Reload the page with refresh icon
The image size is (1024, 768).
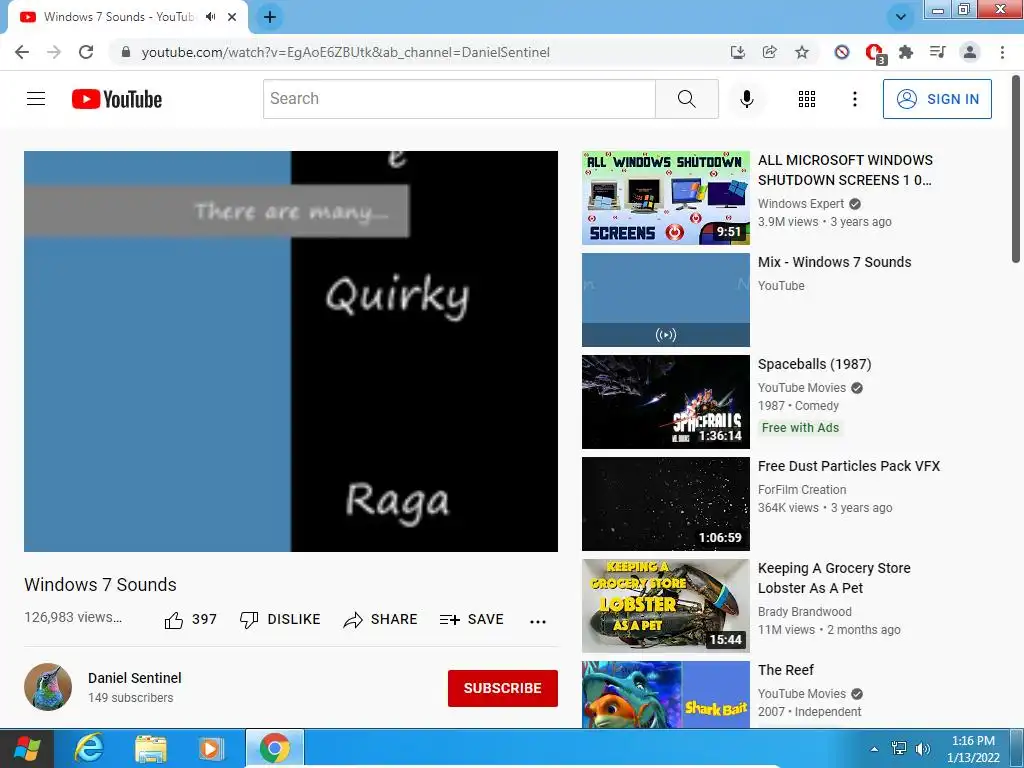tap(86, 52)
